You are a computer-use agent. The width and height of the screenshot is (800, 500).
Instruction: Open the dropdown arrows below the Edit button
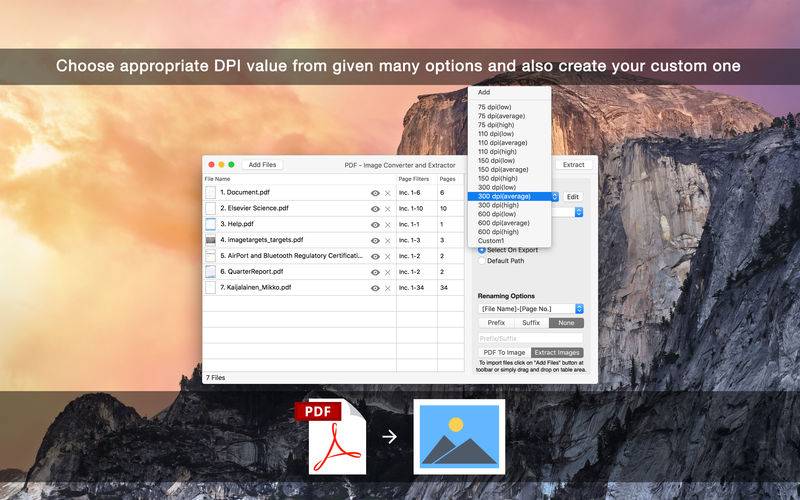tap(579, 212)
